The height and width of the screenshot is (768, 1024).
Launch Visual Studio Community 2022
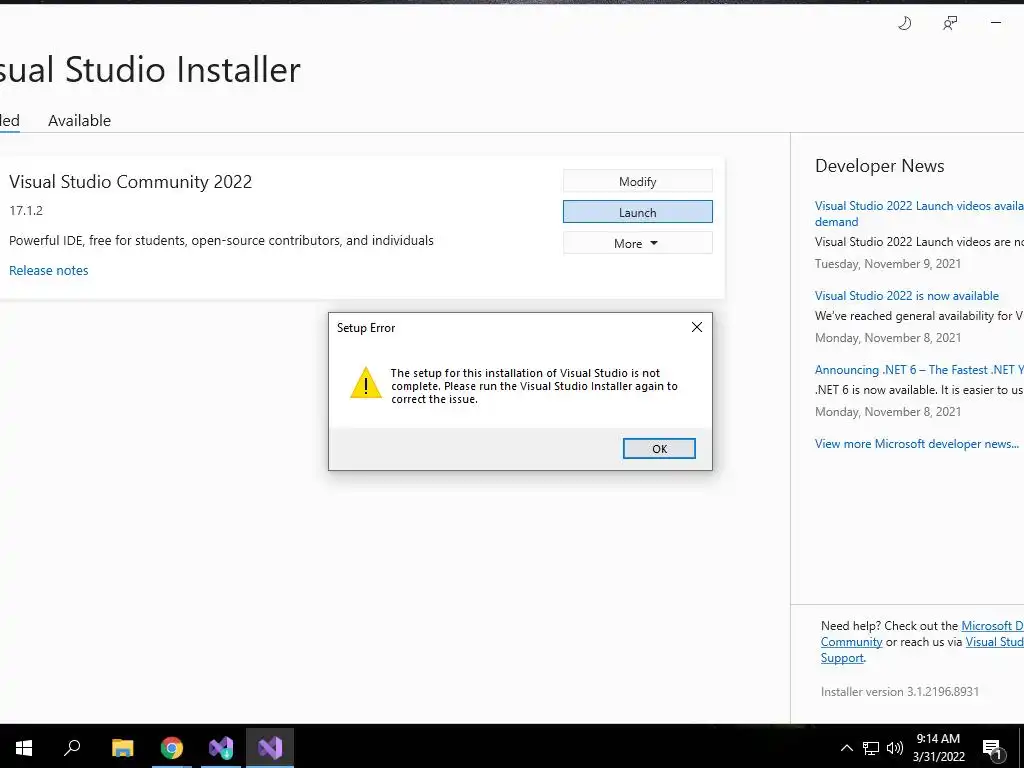coord(637,212)
